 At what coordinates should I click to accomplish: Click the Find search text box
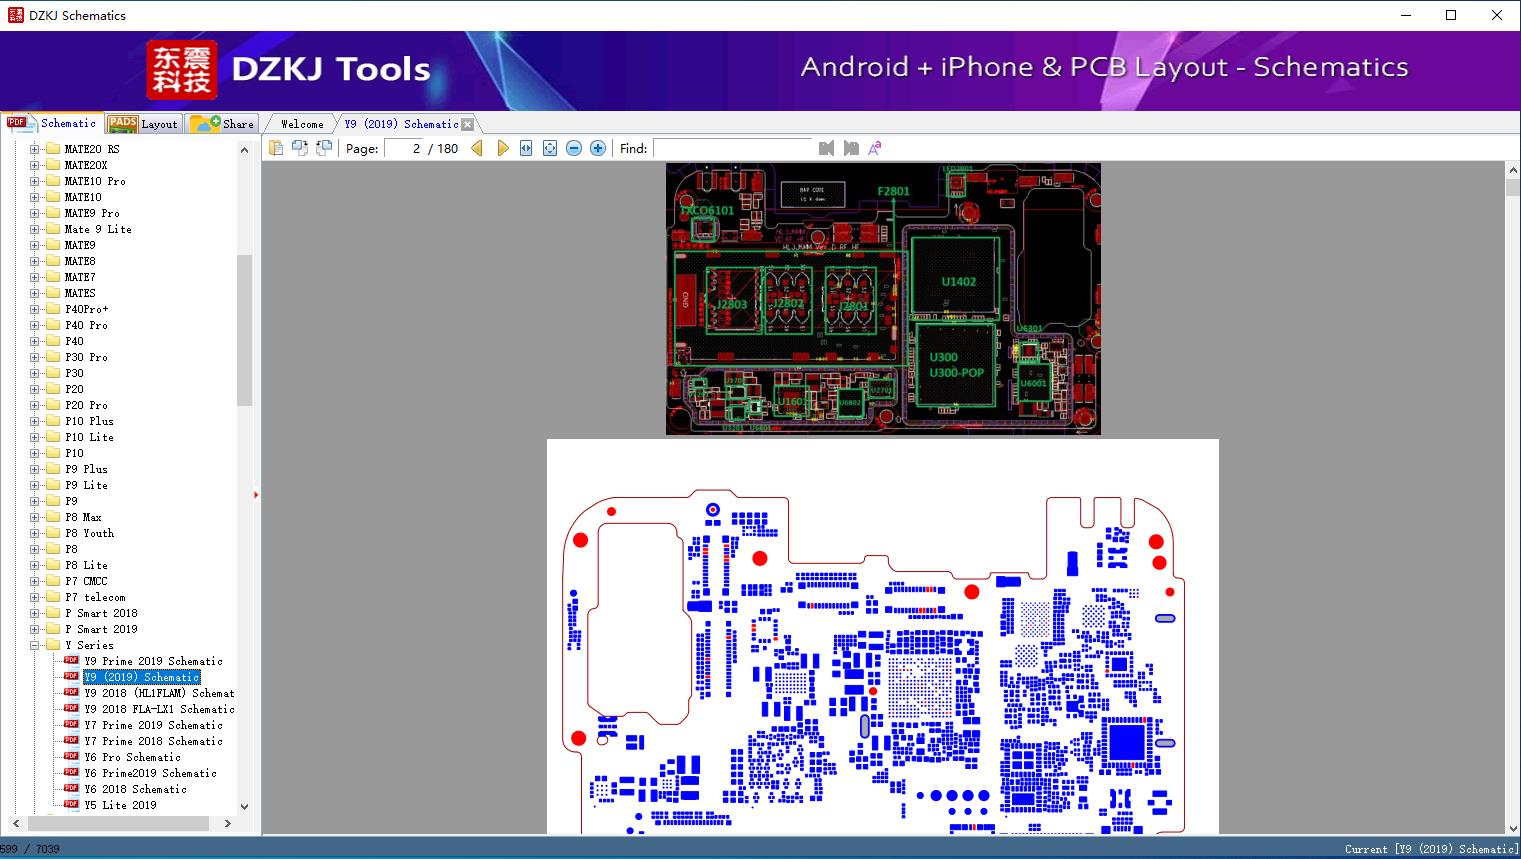pos(732,148)
